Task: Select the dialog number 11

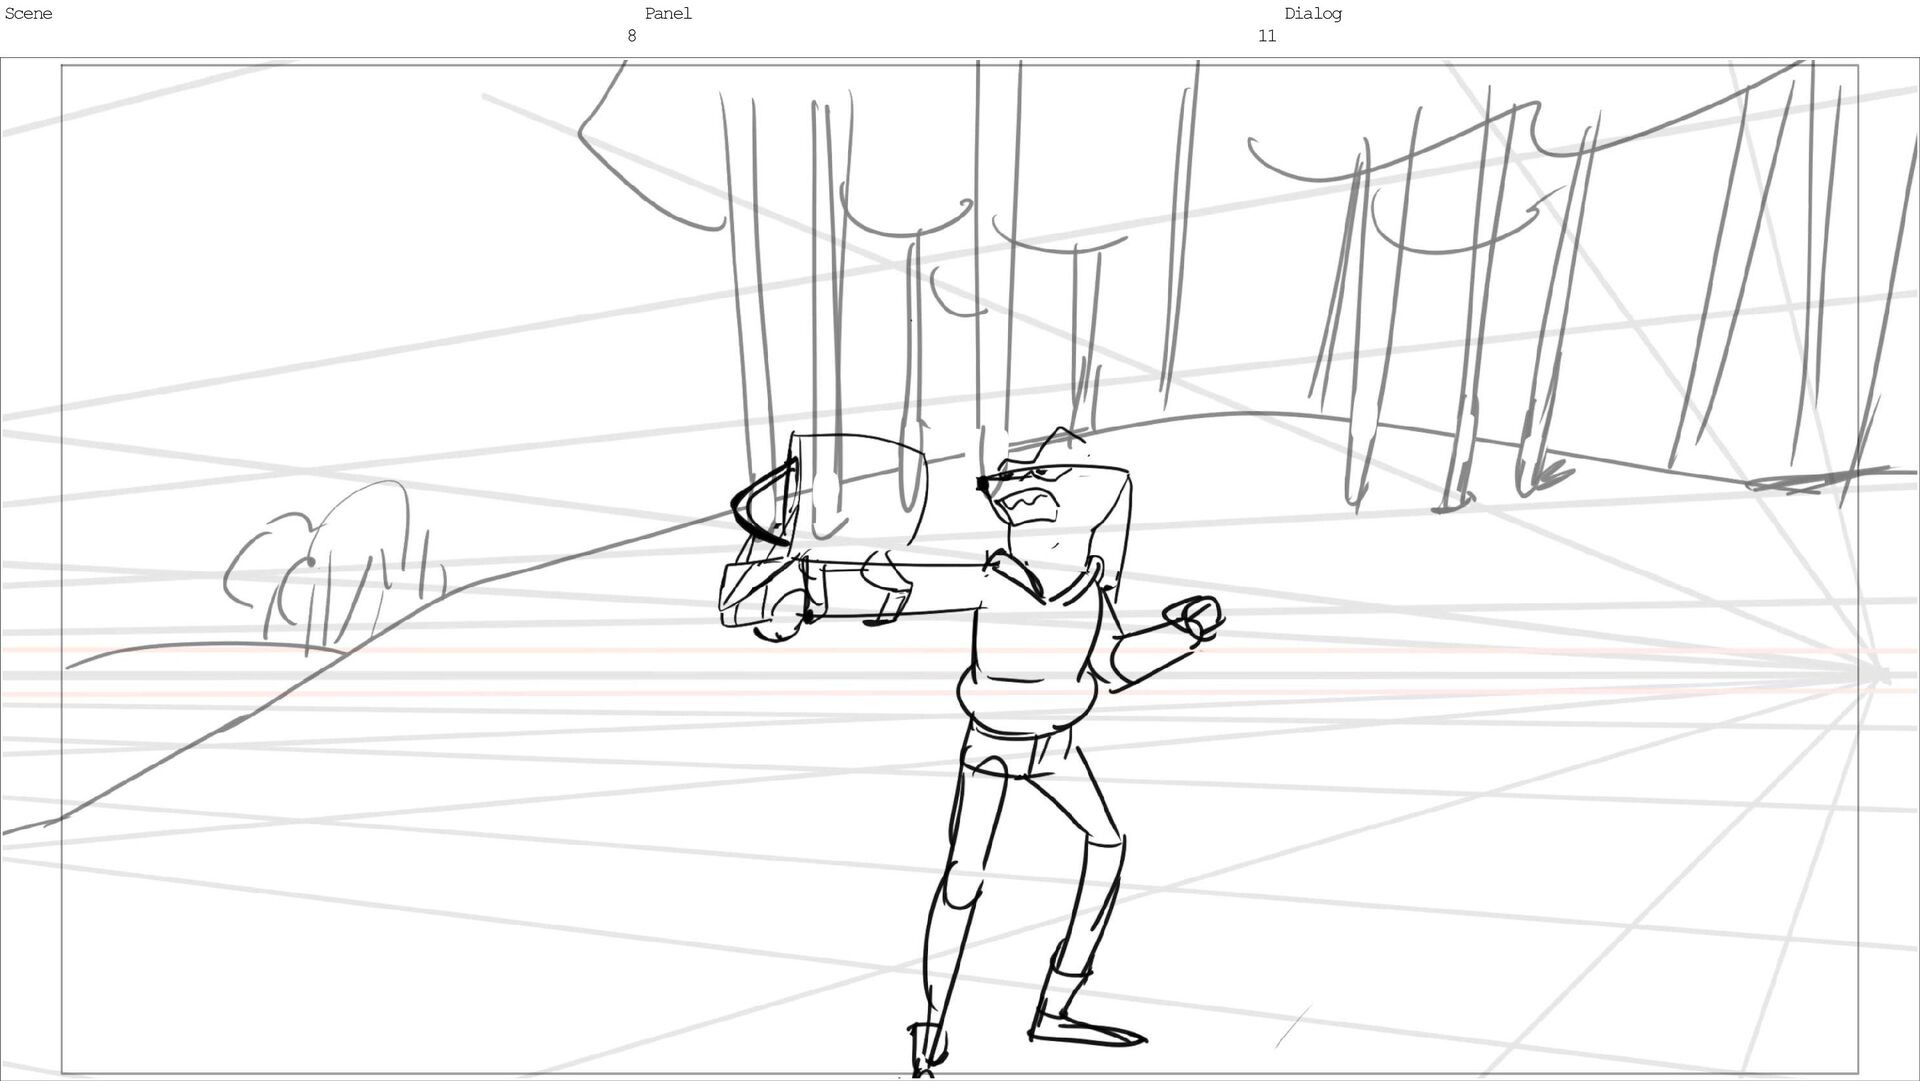Action: click(x=1267, y=36)
